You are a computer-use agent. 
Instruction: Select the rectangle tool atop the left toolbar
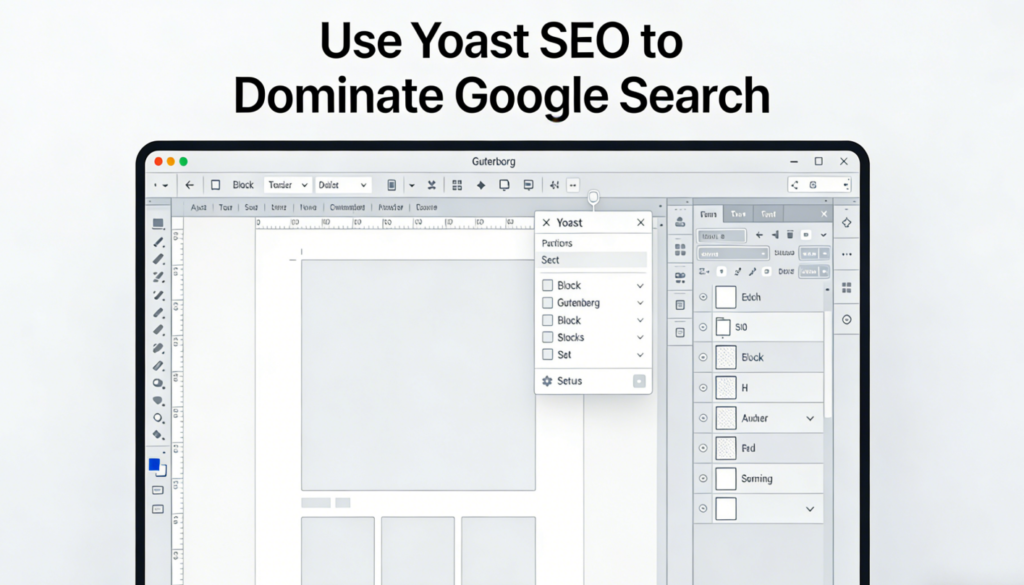tap(158, 224)
